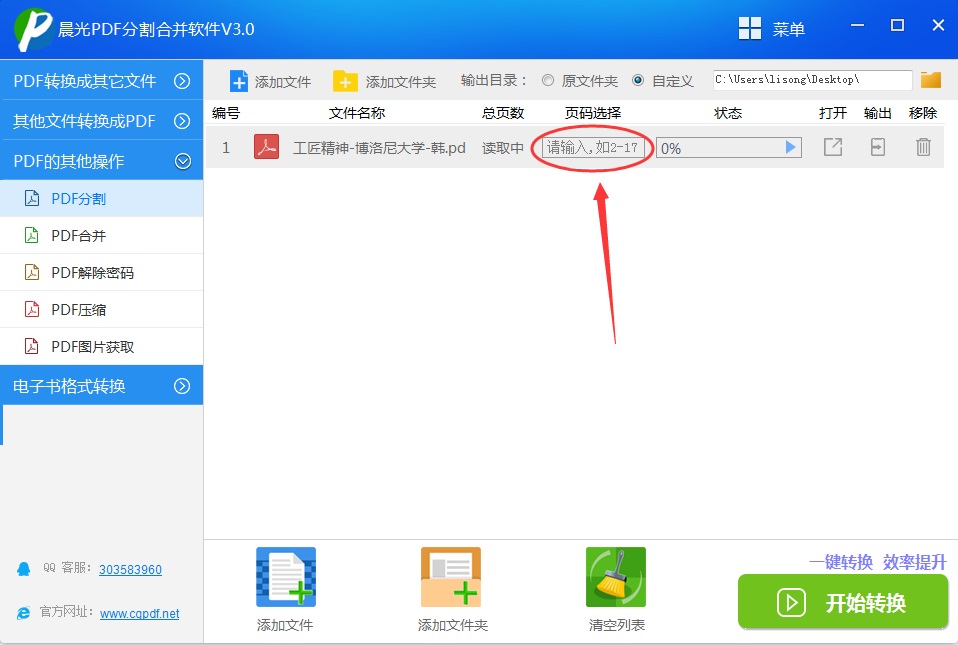Select PDF压缩 in sidebar
Screen dimensions: 958x645
coord(101,310)
